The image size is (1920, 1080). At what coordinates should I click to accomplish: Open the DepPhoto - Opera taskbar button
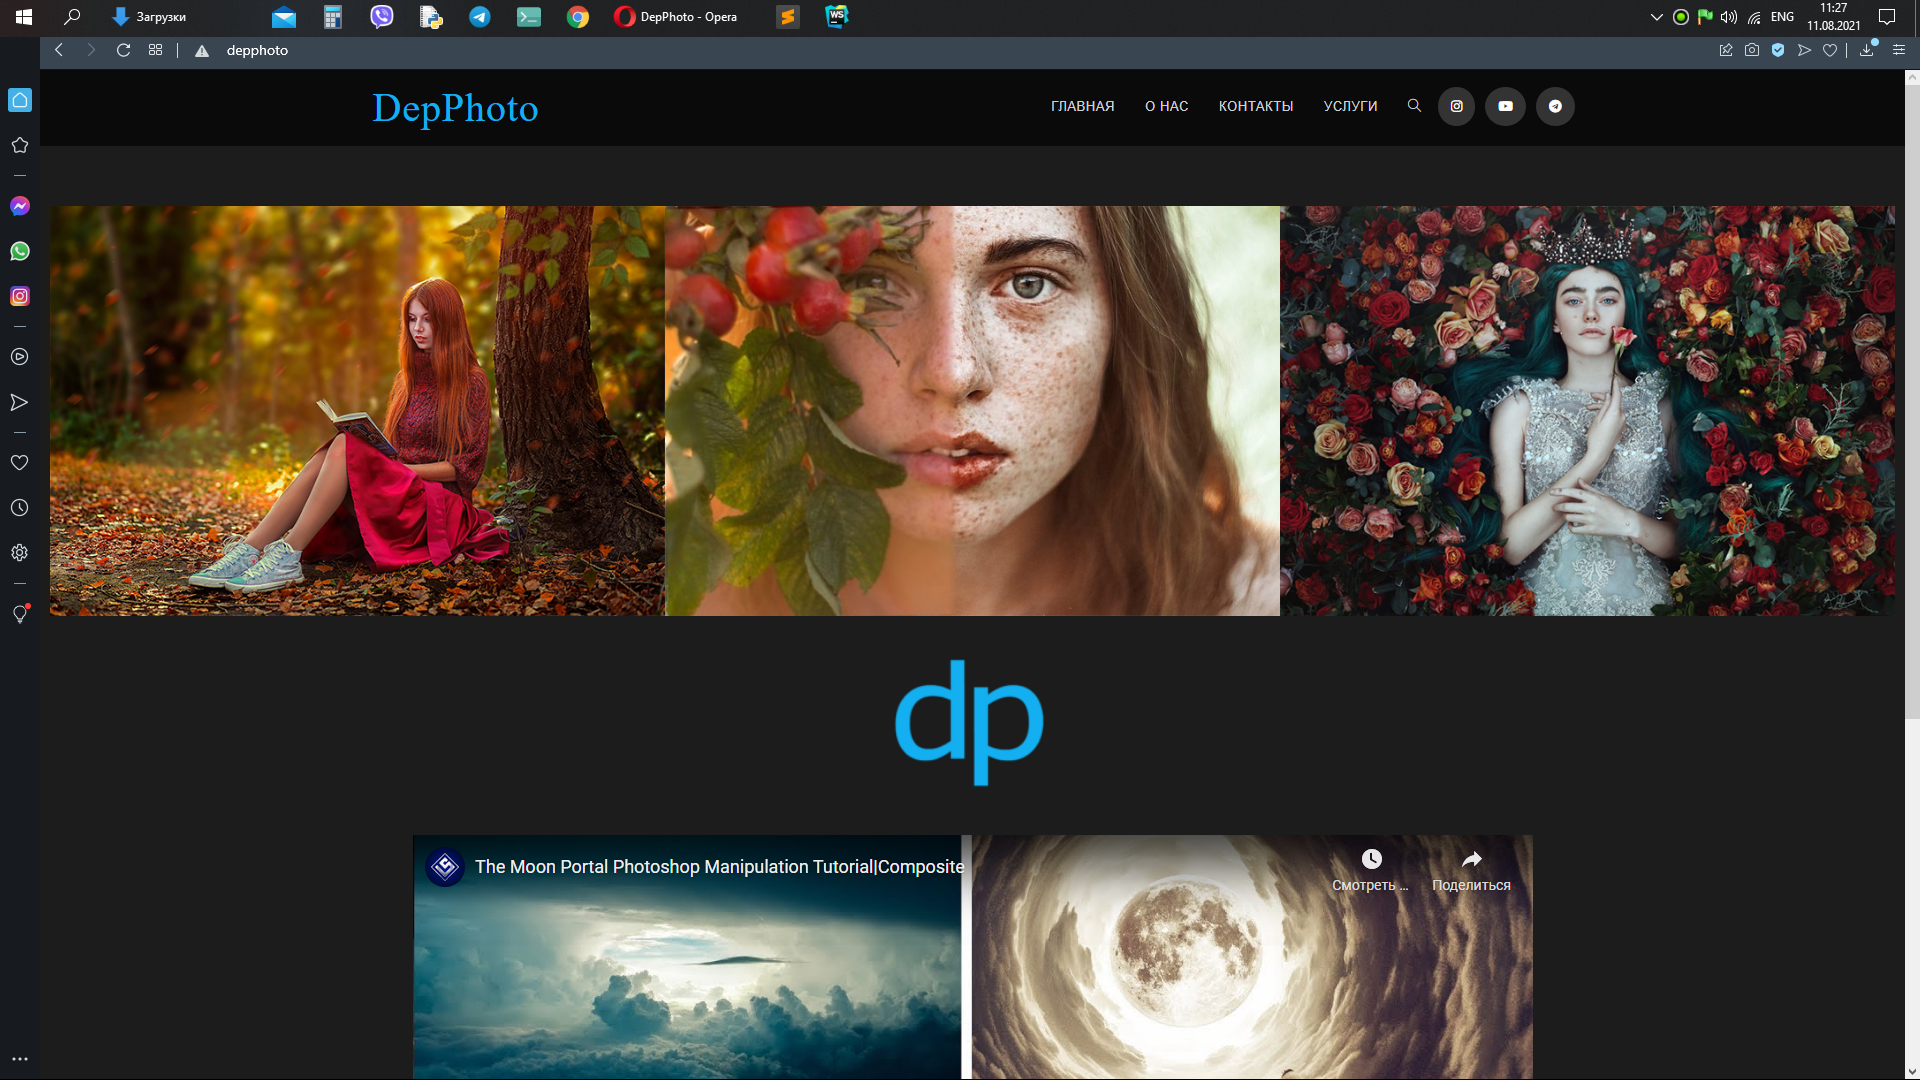coord(676,17)
